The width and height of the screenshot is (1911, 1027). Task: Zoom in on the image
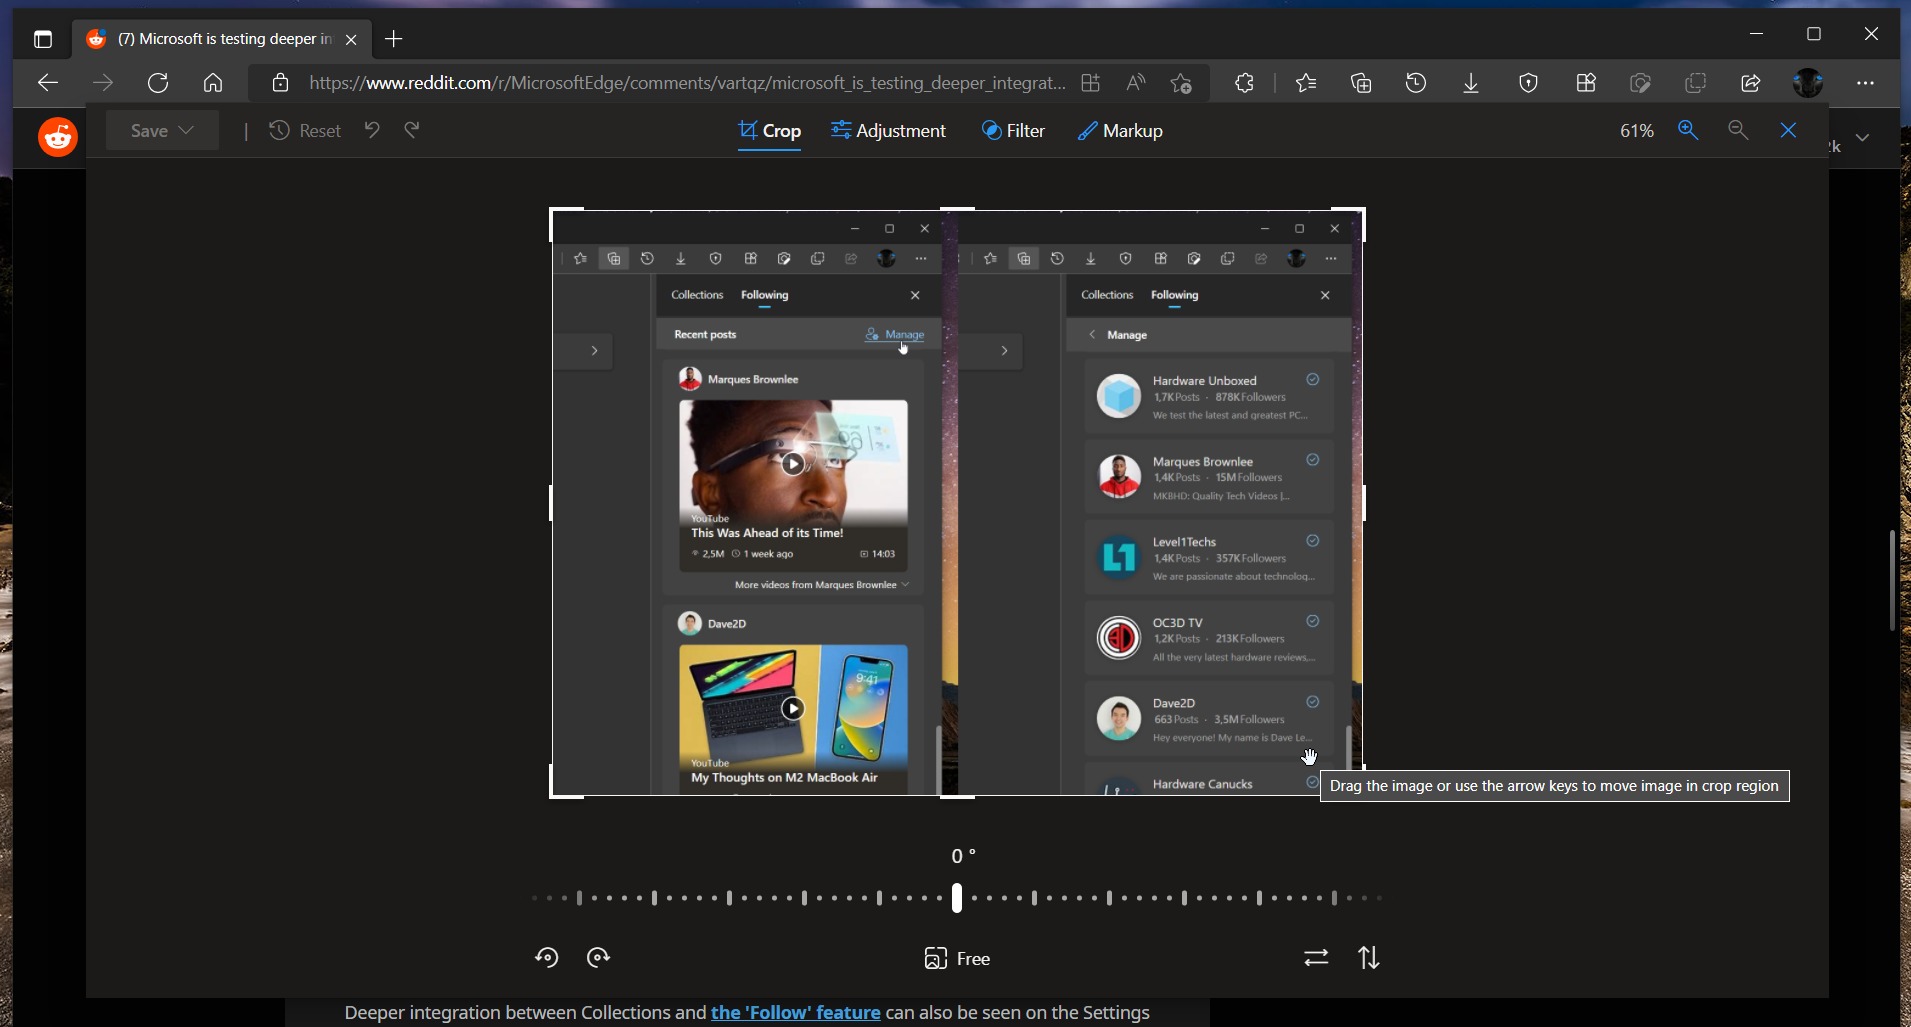pyautogui.click(x=1690, y=131)
